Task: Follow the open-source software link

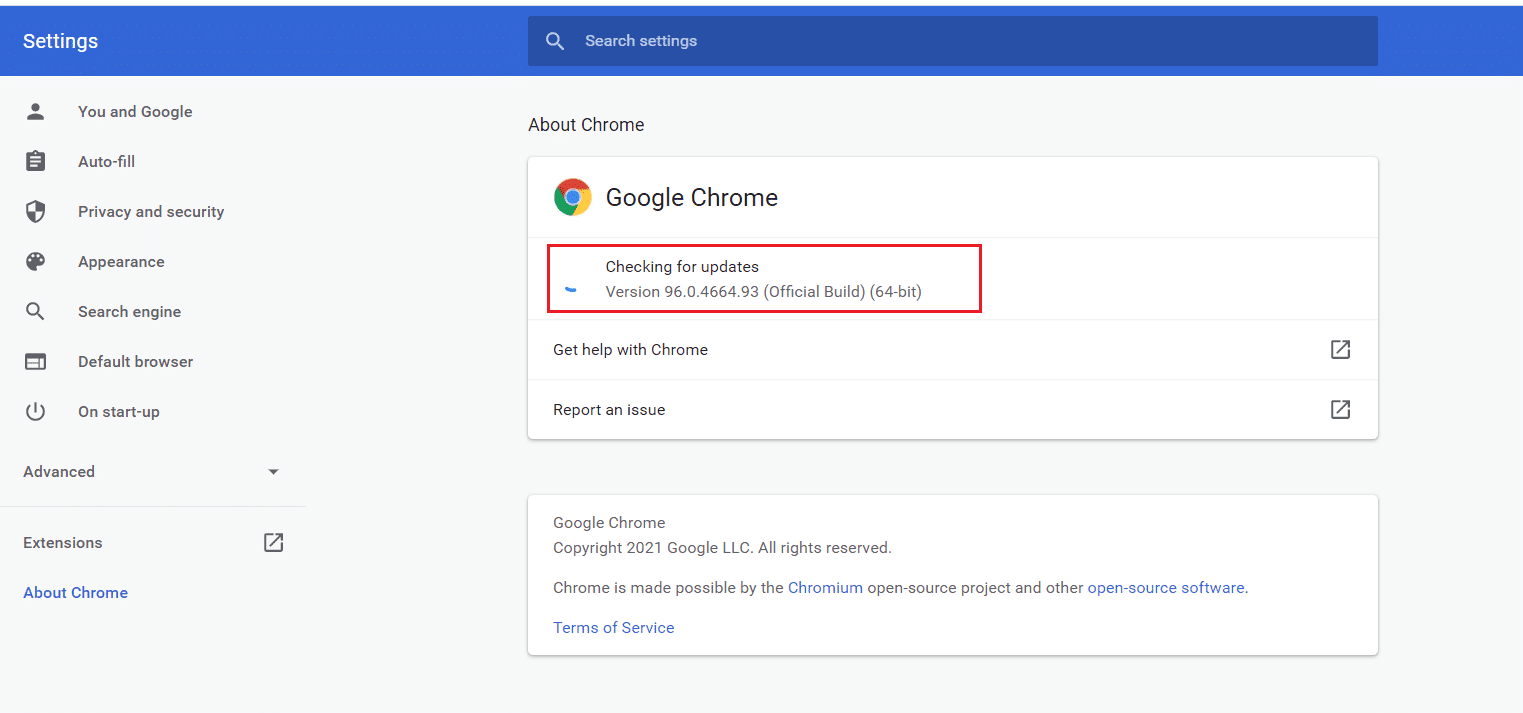Action: pyautogui.click(x=1166, y=587)
